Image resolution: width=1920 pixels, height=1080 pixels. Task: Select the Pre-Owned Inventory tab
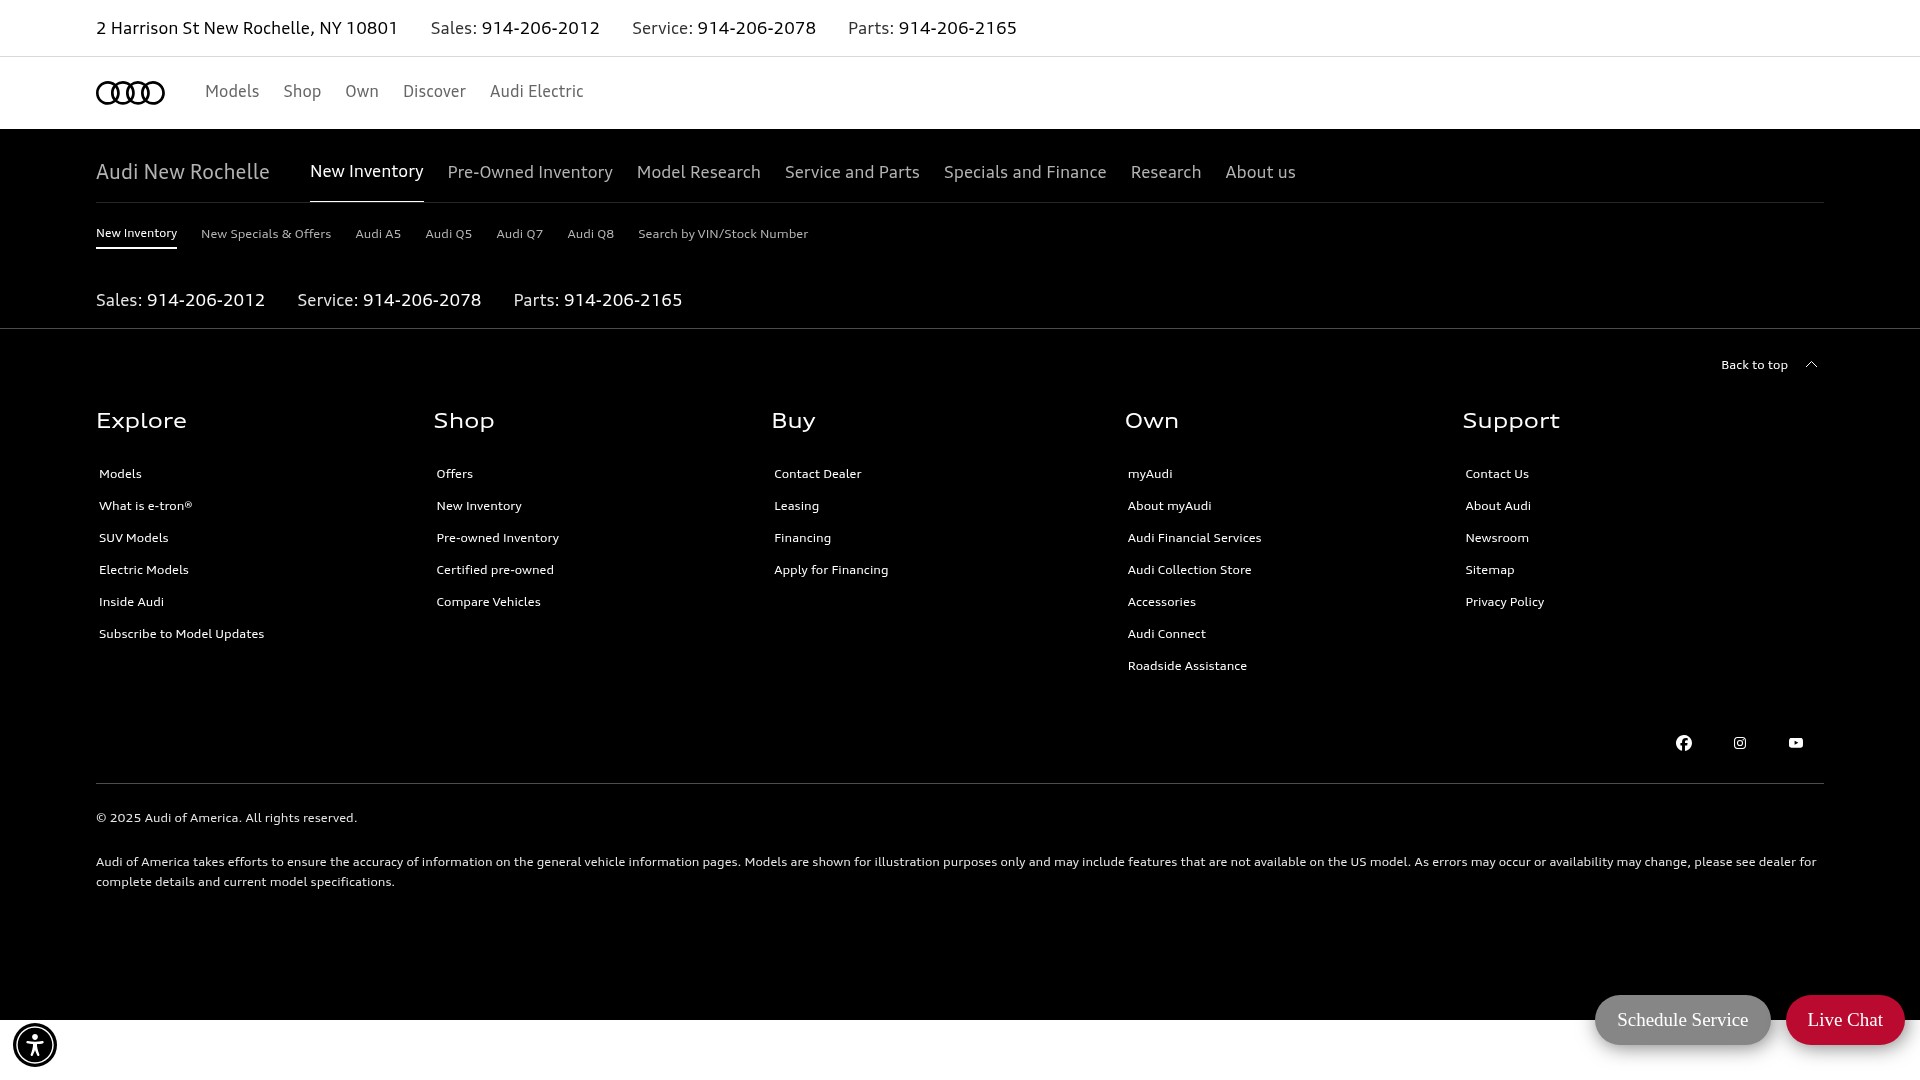pos(530,173)
